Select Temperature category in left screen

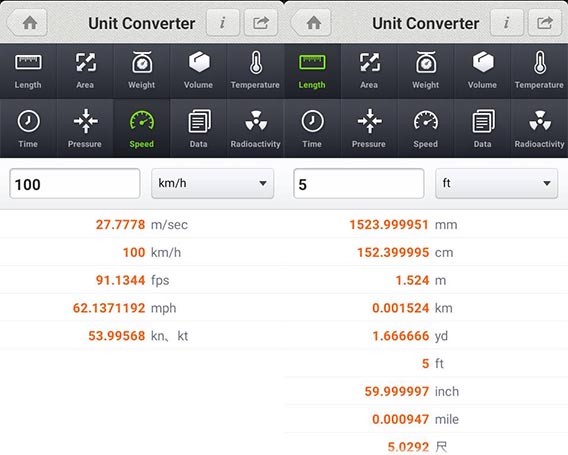click(255, 71)
